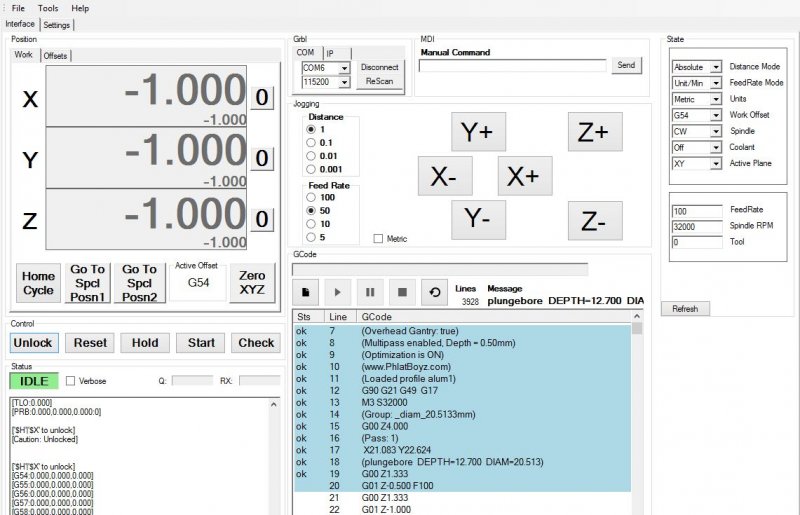800x515 pixels.
Task: Pause the G-code stream
Action: pyautogui.click(x=370, y=292)
